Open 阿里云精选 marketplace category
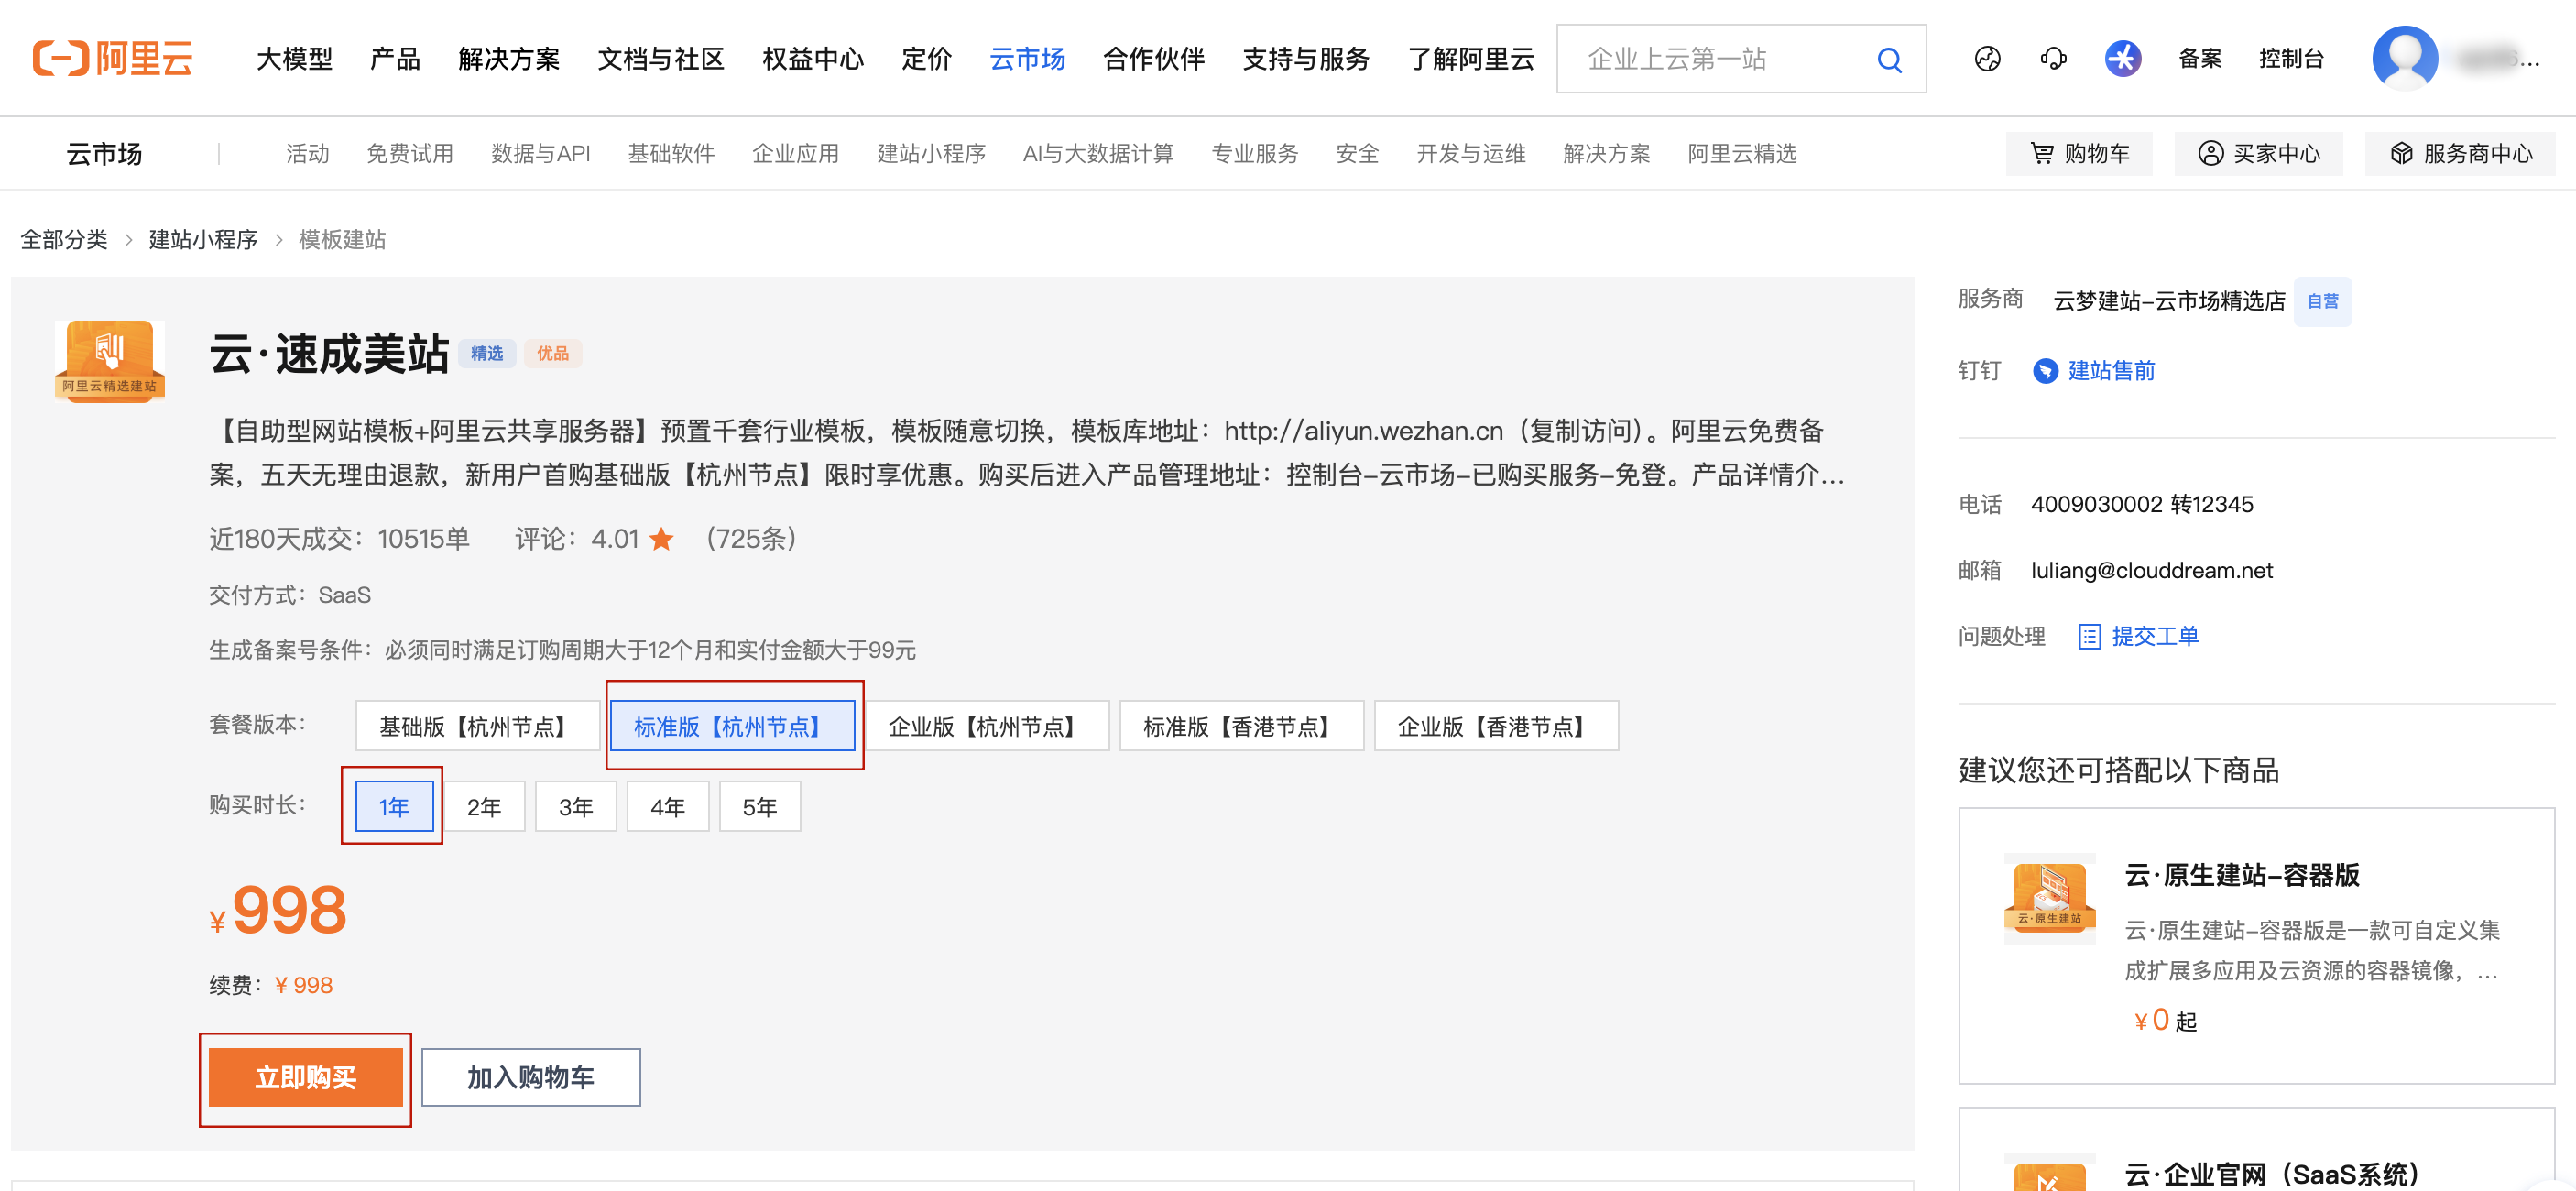Viewport: 2576px width, 1191px height. point(1742,154)
